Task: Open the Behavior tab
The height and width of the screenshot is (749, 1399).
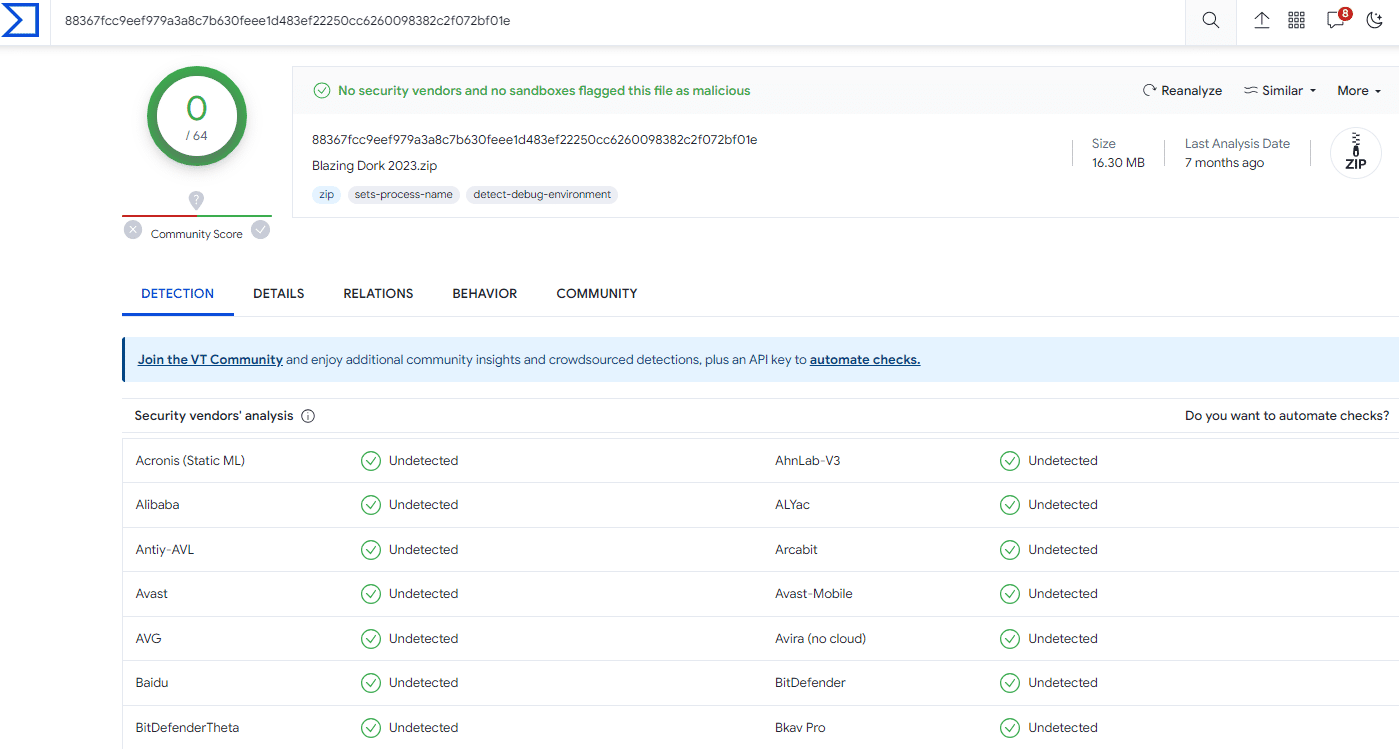Action: pos(484,294)
